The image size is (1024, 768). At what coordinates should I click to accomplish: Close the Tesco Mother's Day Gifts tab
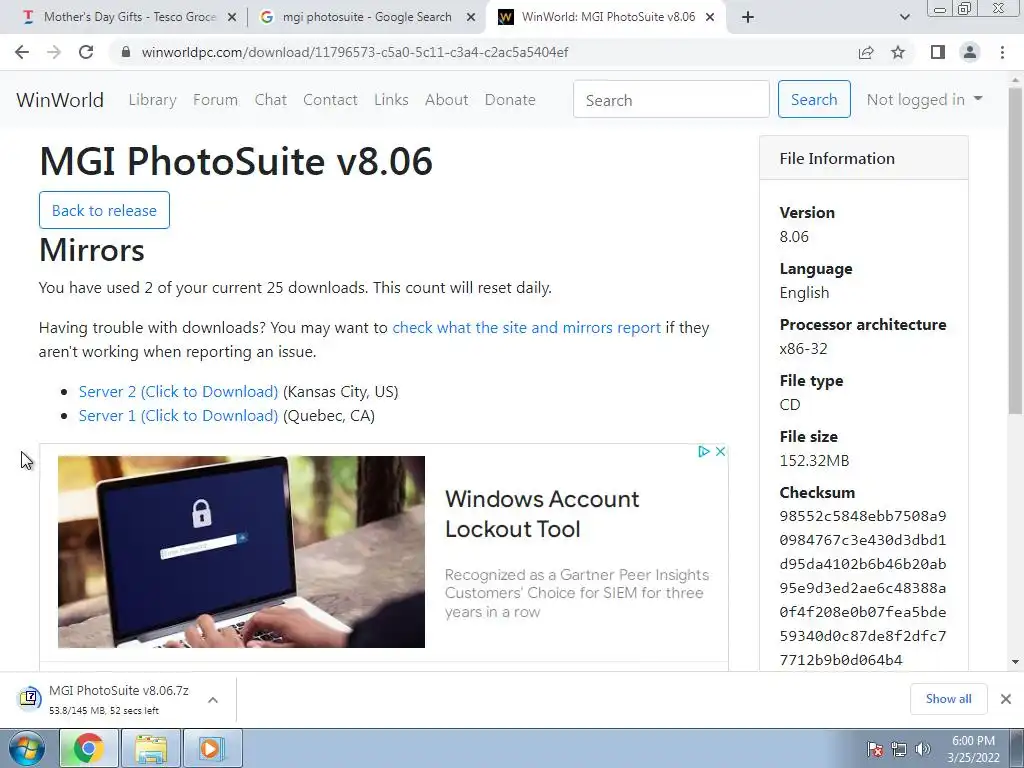coord(232,18)
